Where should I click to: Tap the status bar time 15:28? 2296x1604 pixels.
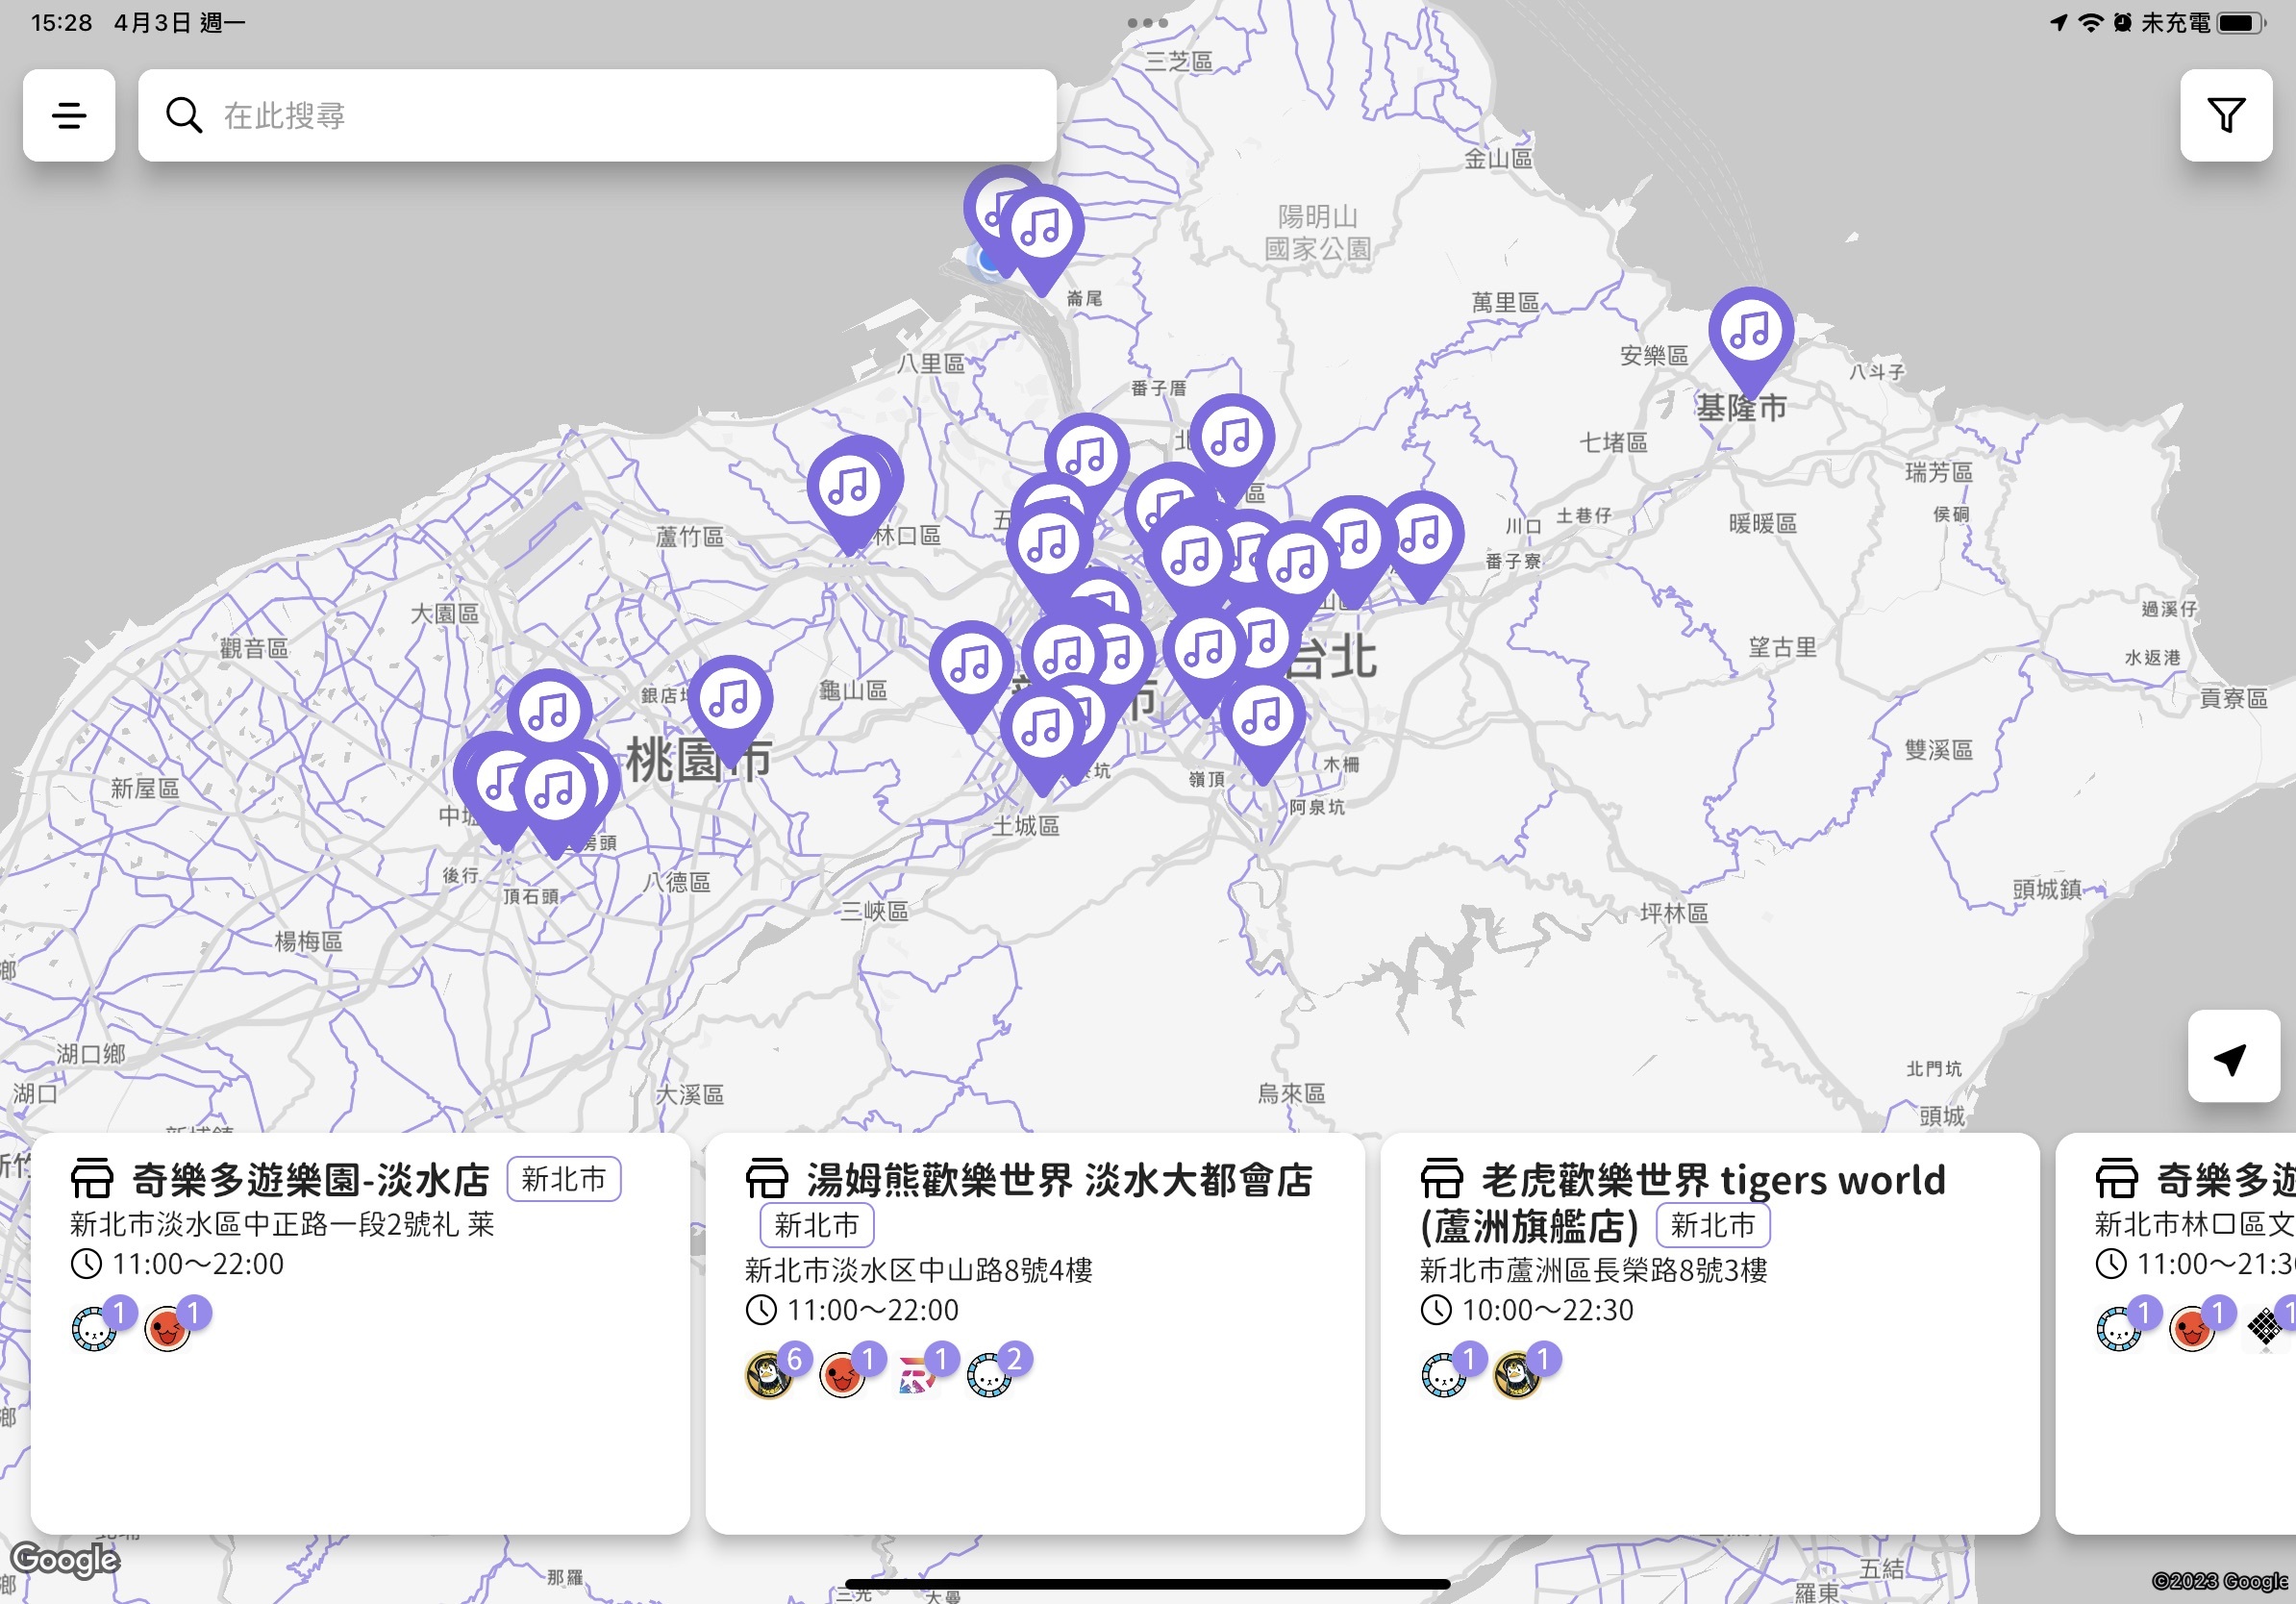(61, 22)
